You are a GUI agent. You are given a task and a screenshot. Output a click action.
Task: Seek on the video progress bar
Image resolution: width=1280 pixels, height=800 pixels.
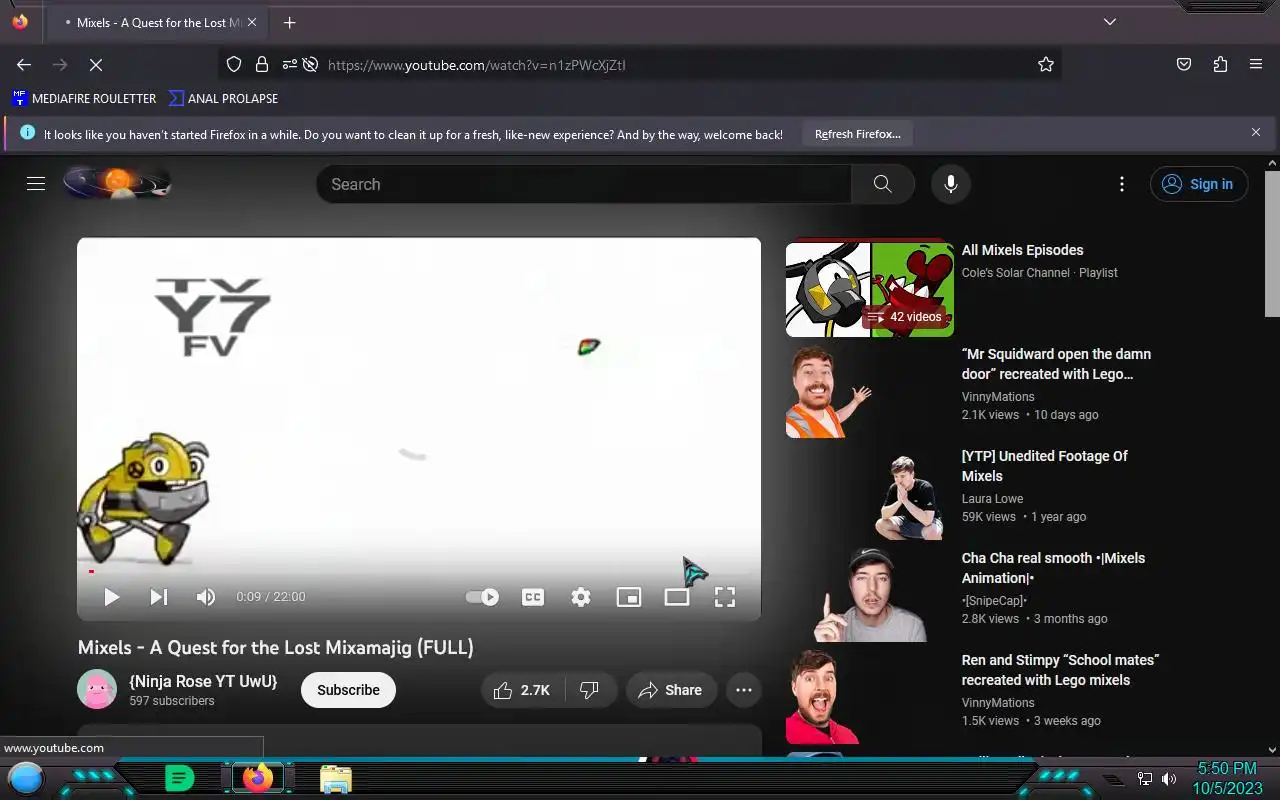419,572
